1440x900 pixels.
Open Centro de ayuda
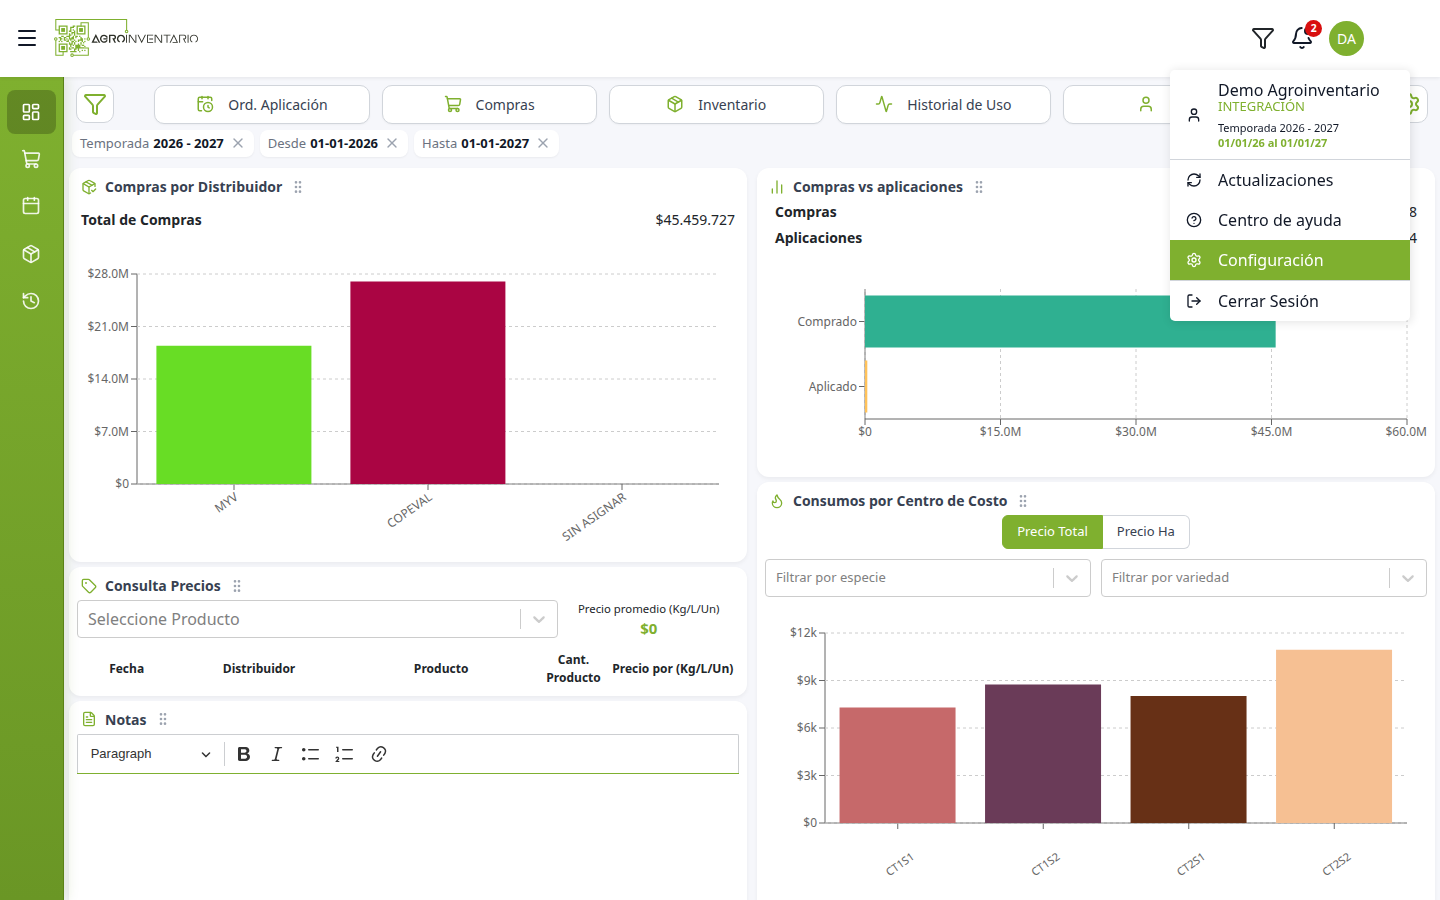click(x=1290, y=220)
